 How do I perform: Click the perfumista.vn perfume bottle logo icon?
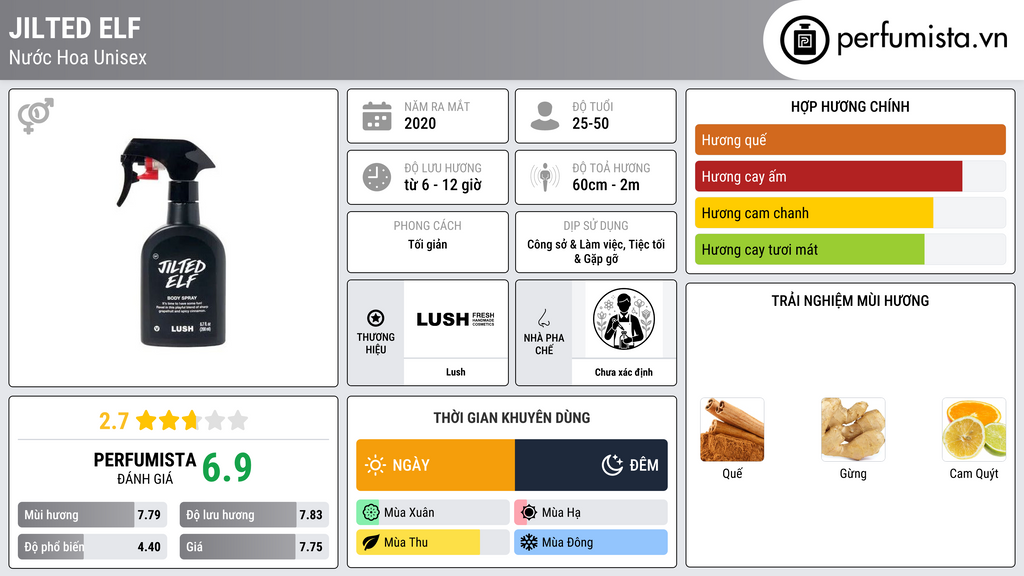click(804, 40)
